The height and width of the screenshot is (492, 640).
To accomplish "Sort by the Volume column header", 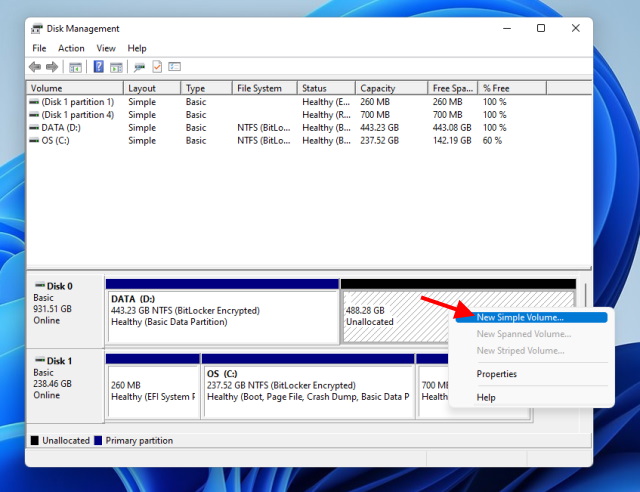I will click(x=75, y=88).
